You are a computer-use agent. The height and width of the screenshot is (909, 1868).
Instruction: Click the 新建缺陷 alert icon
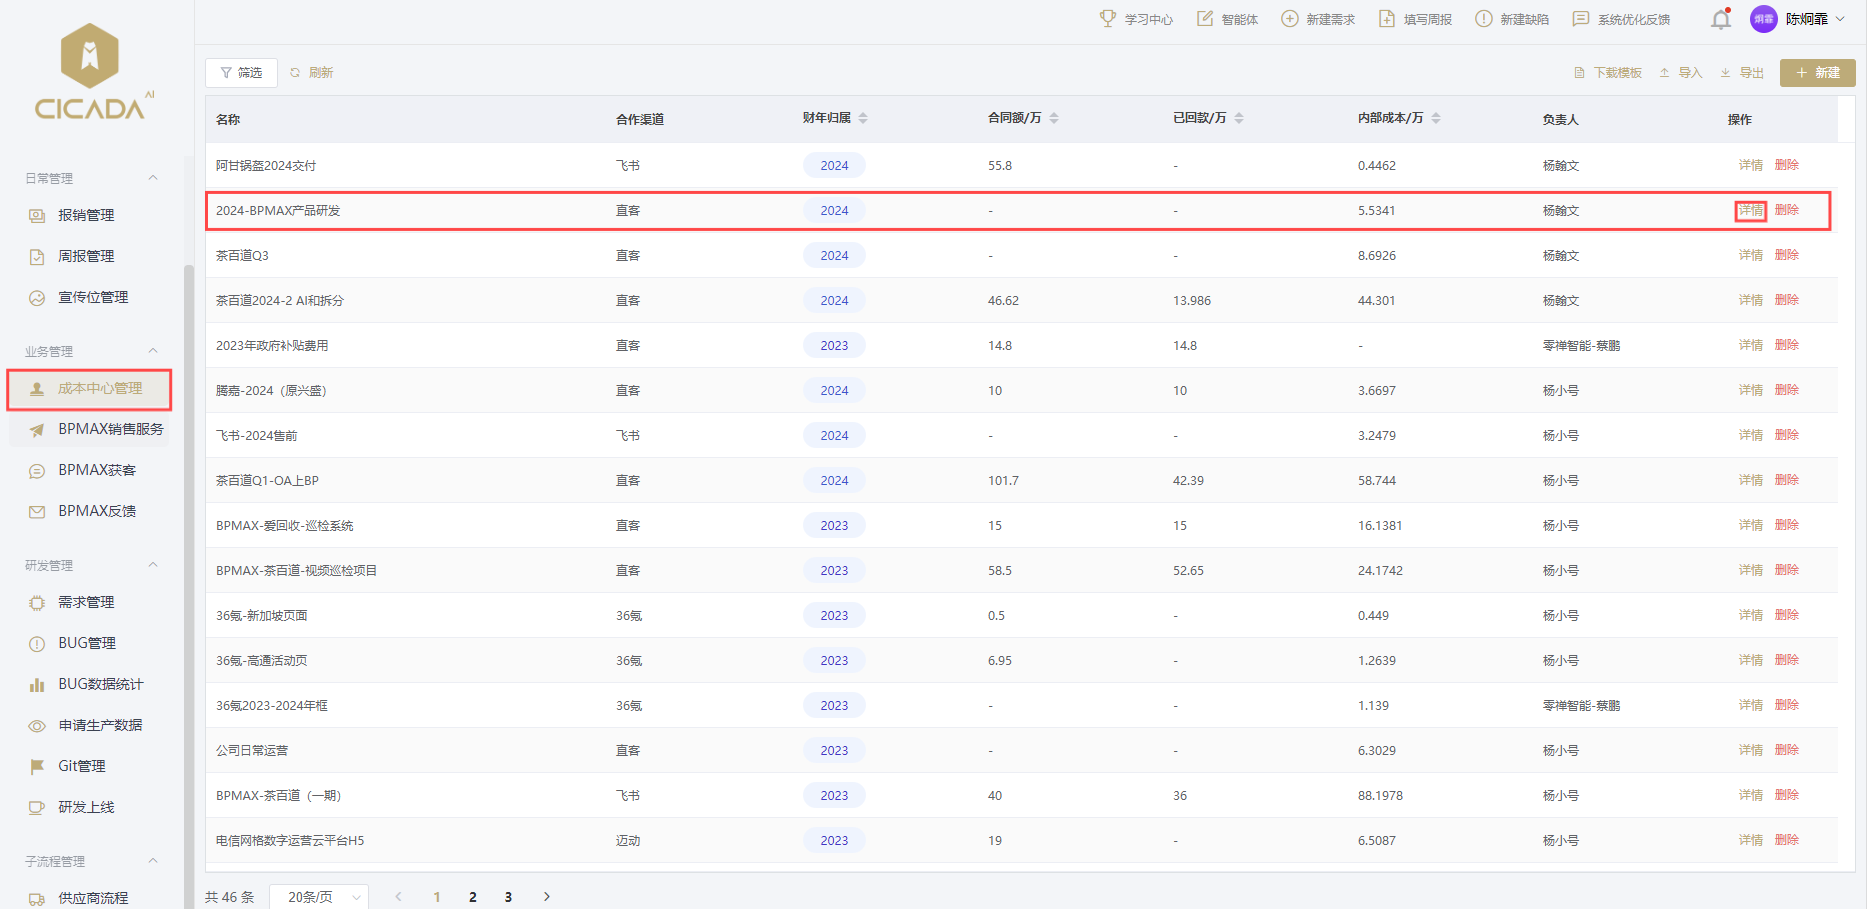(1484, 18)
